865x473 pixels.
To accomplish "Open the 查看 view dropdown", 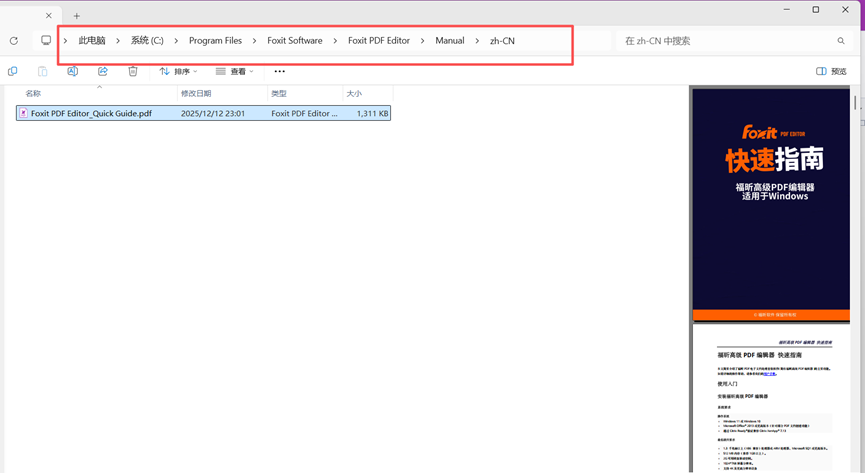I will pos(235,72).
